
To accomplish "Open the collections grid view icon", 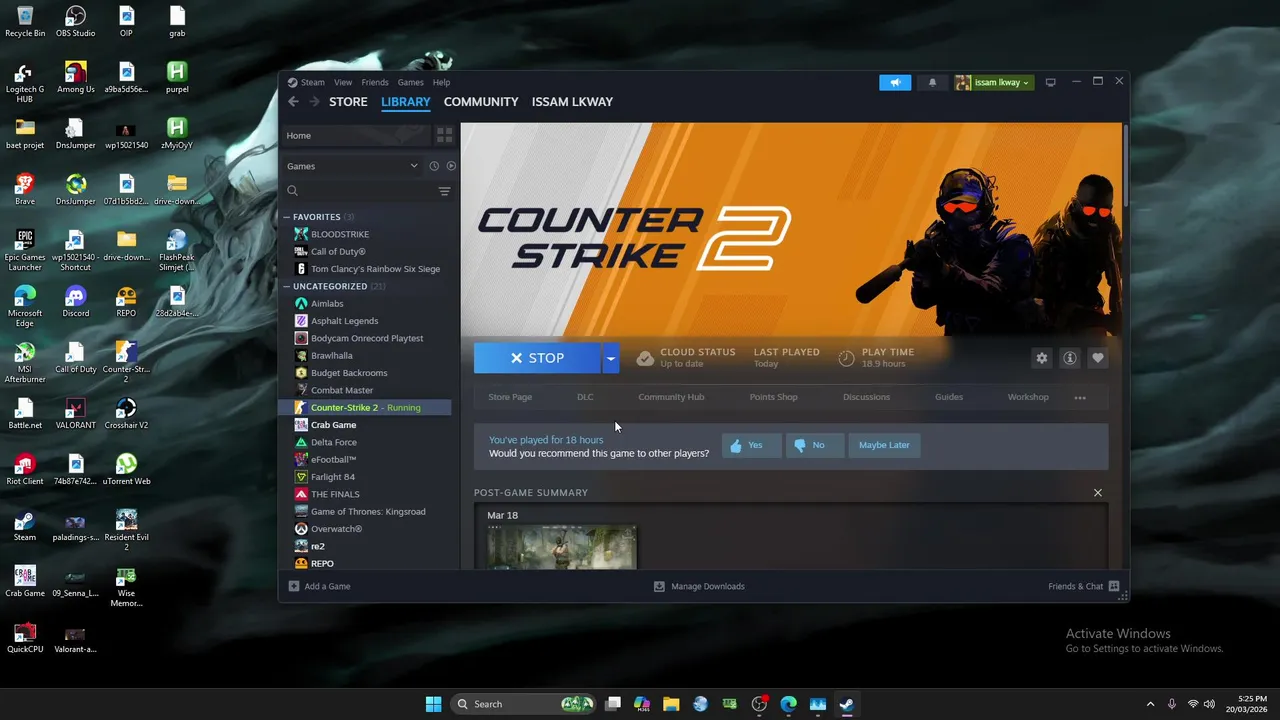I will [x=445, y=135].
